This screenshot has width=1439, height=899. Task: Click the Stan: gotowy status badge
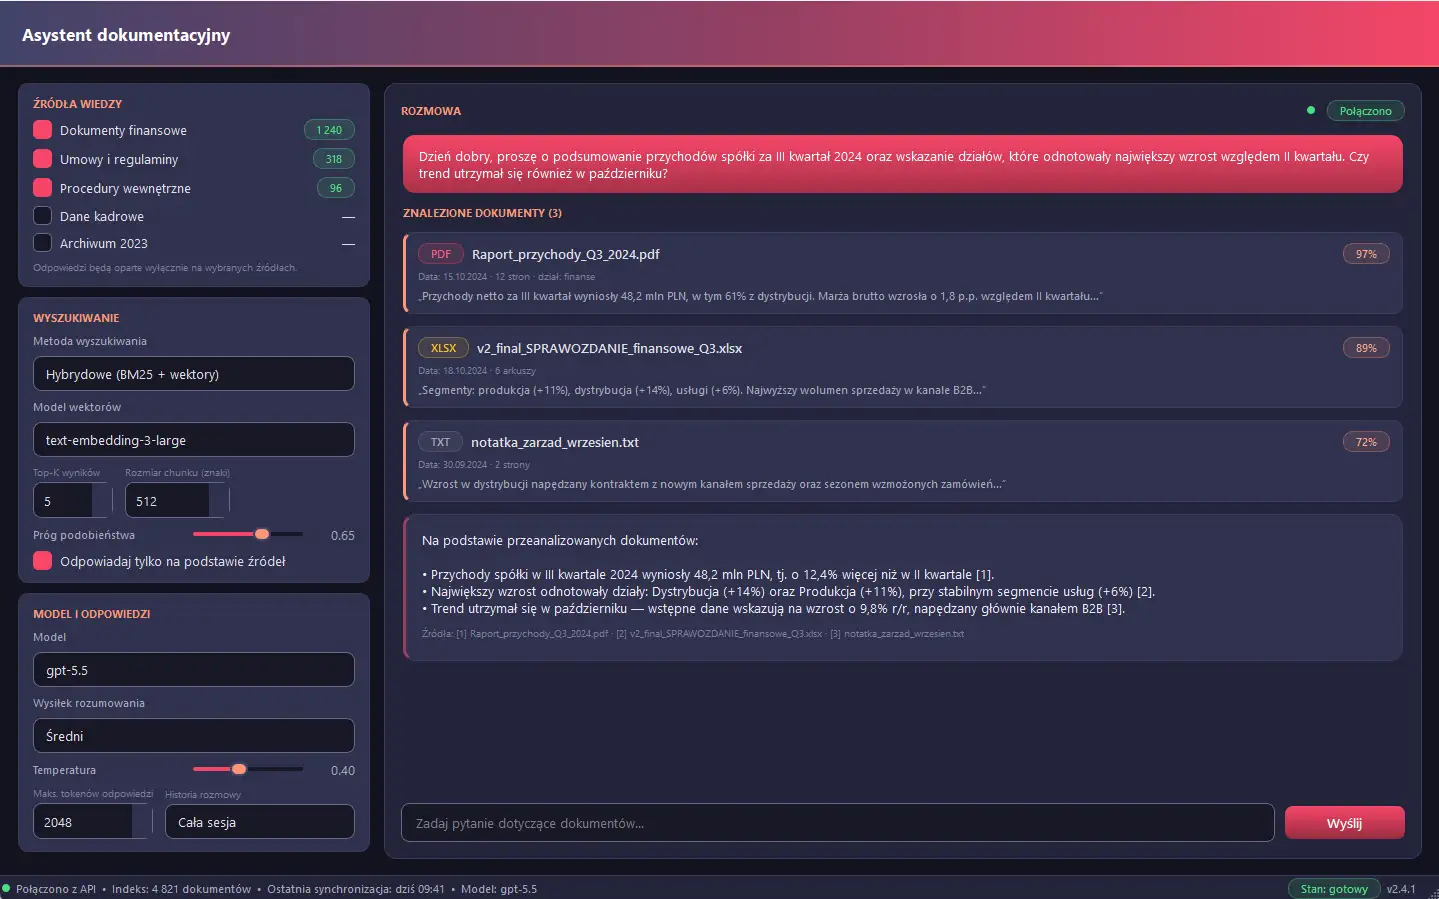[1334, 889]
